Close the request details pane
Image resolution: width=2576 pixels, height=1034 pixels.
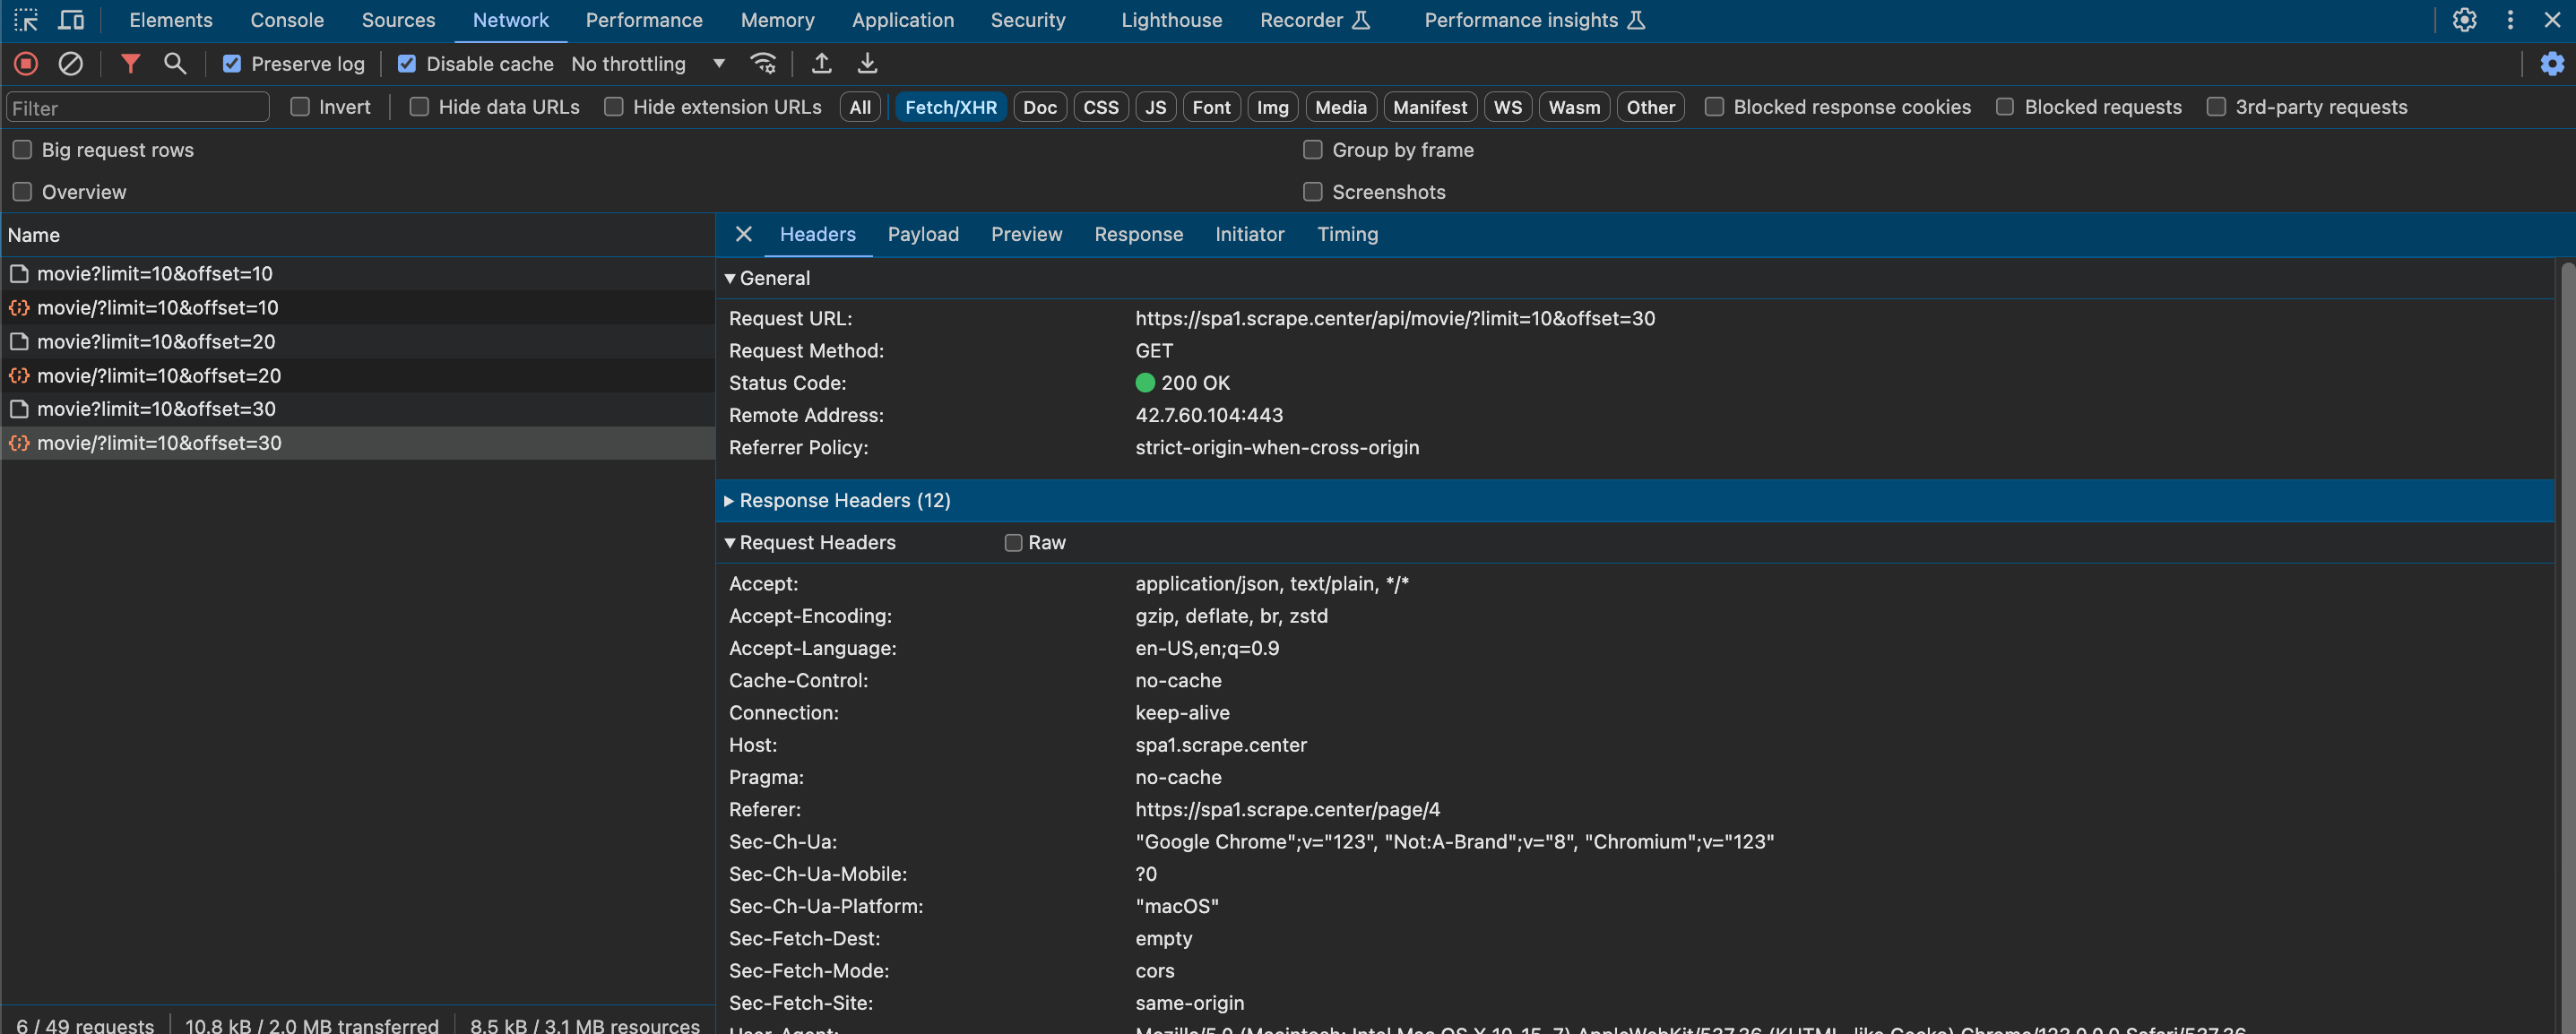click(743, 234)
